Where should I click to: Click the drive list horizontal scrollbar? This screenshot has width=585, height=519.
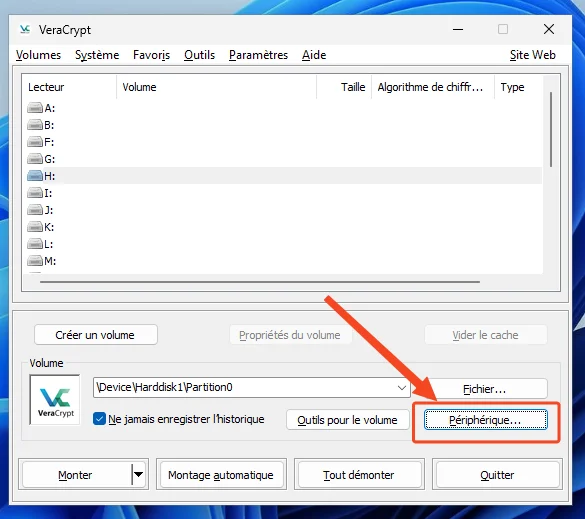260,282
